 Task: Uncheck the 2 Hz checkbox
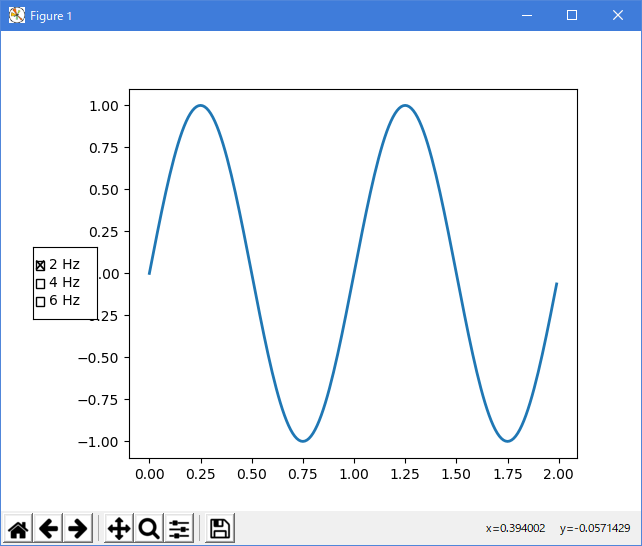click(40, 266)
